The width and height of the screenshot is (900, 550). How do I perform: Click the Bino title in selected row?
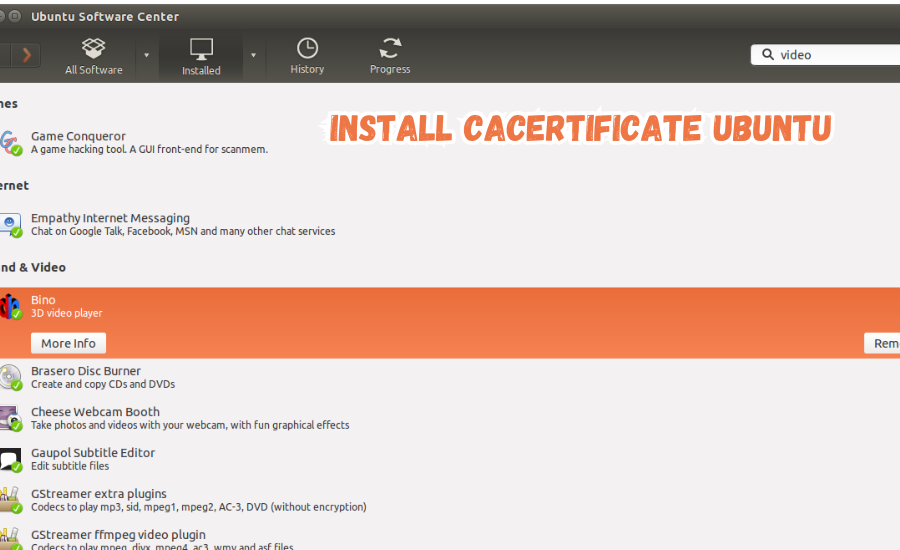(x=43, y=300)
